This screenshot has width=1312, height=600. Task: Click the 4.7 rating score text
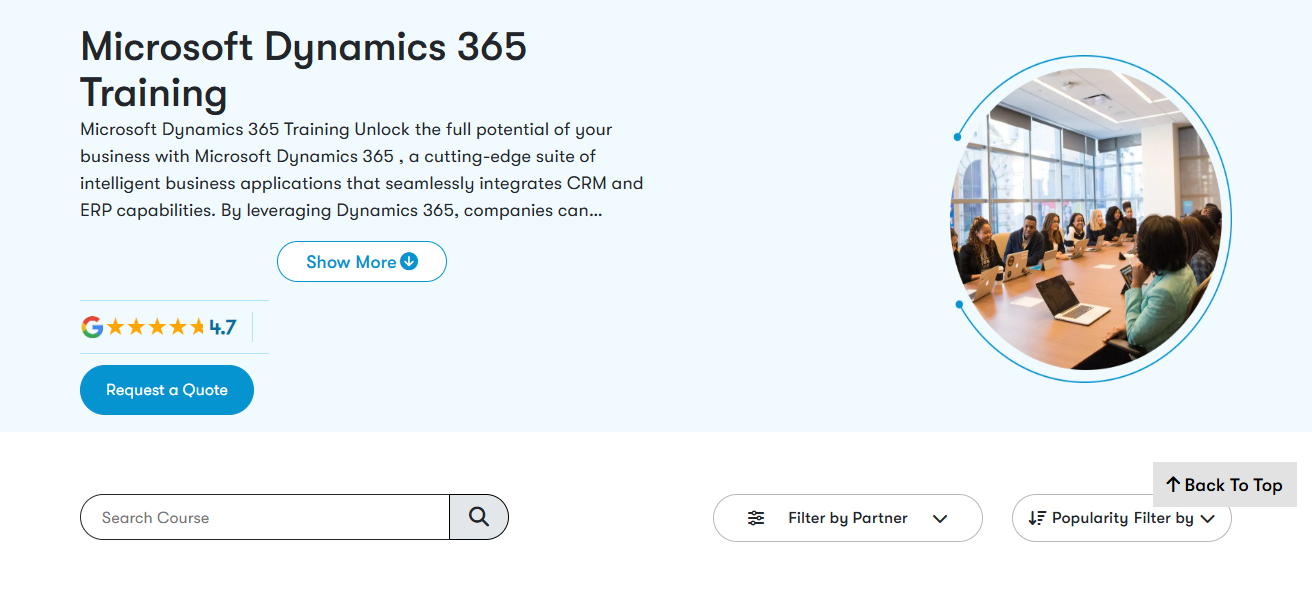click(x=222, y=326)
